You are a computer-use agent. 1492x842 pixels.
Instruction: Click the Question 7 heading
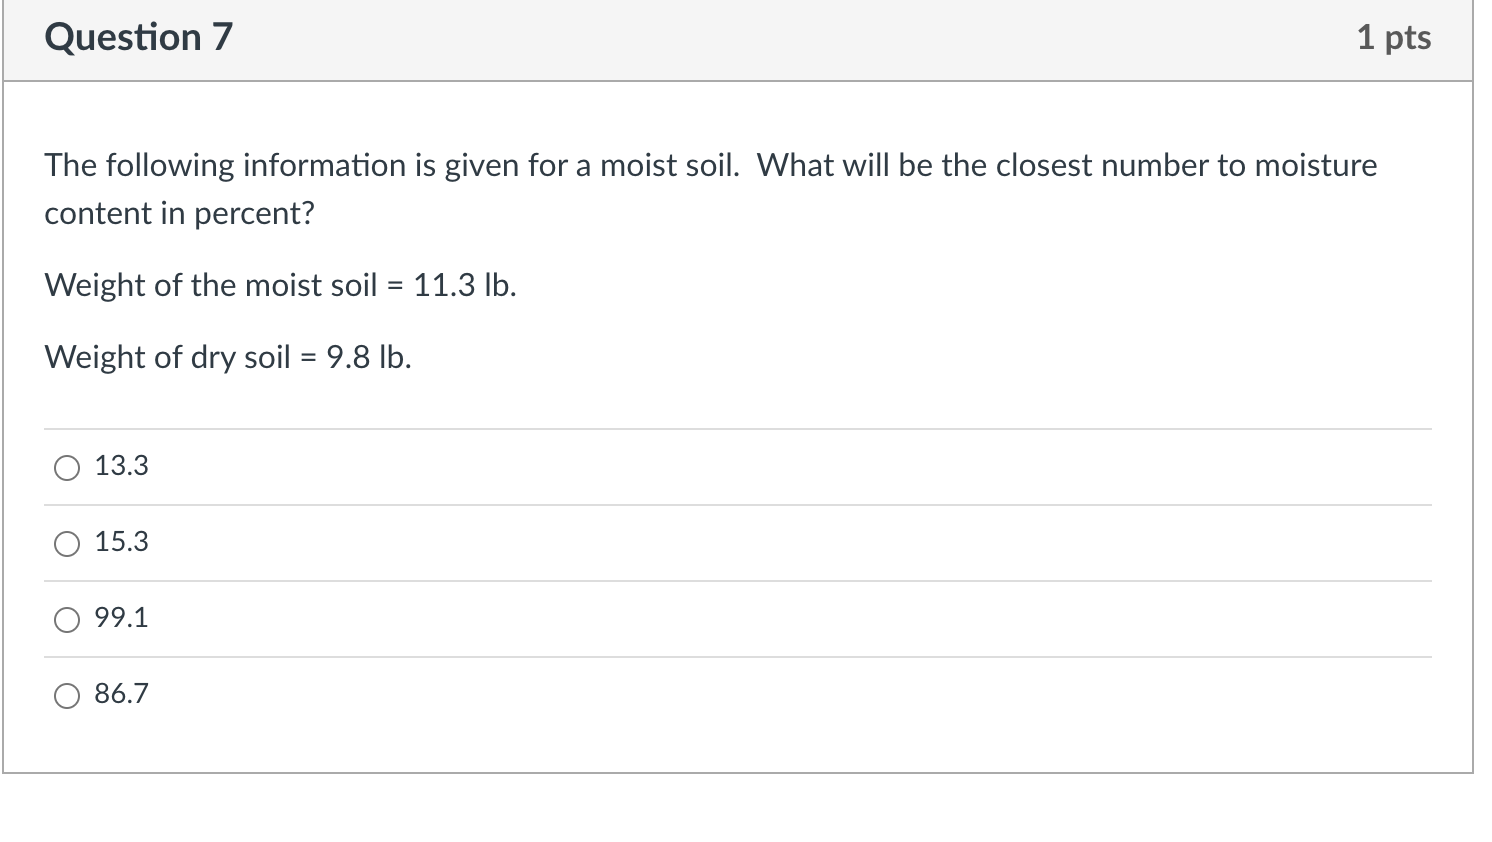(x=138, y=38)
